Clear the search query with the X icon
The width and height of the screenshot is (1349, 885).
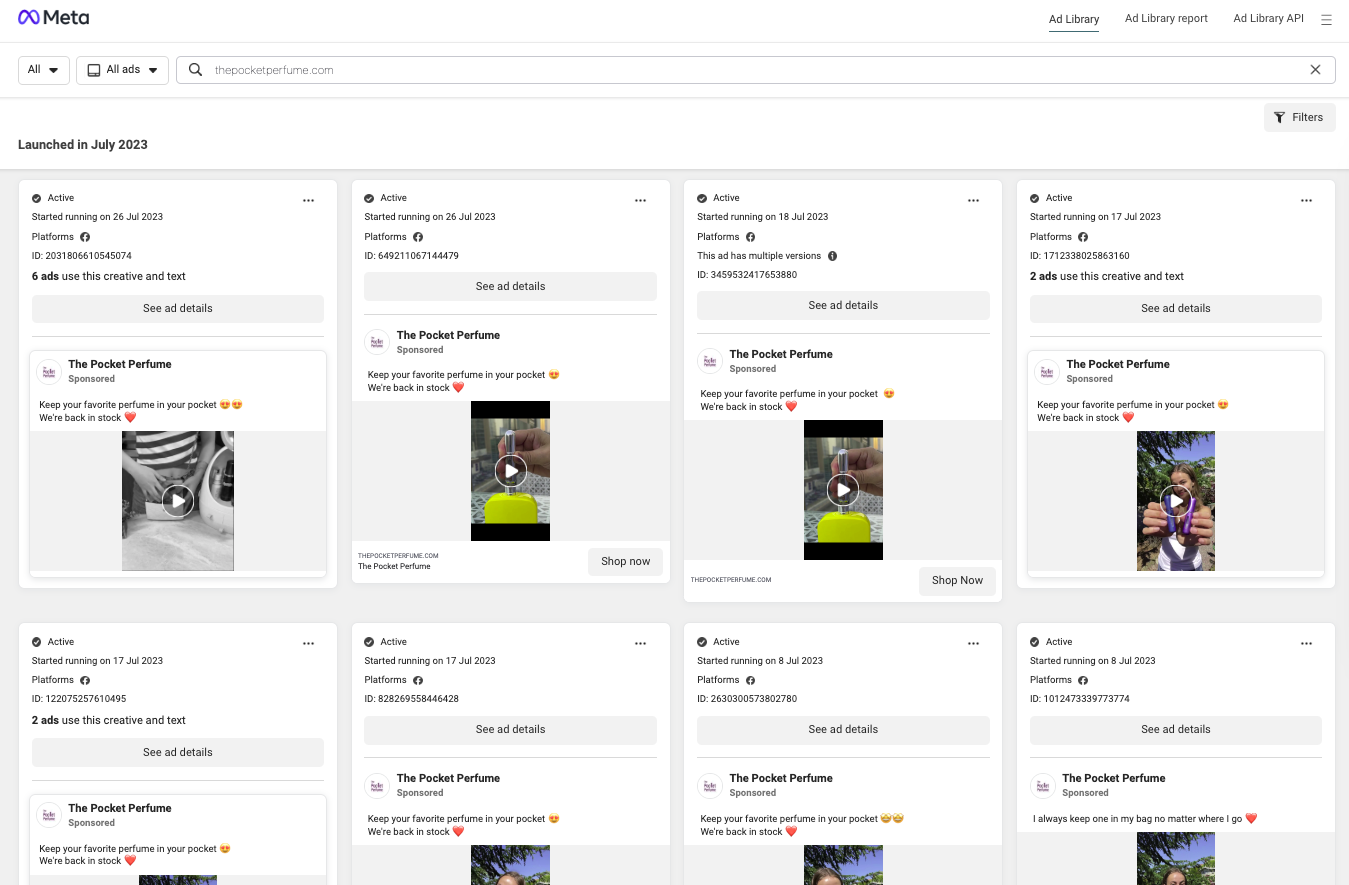pyautogui.click(x=1315, y=69)
